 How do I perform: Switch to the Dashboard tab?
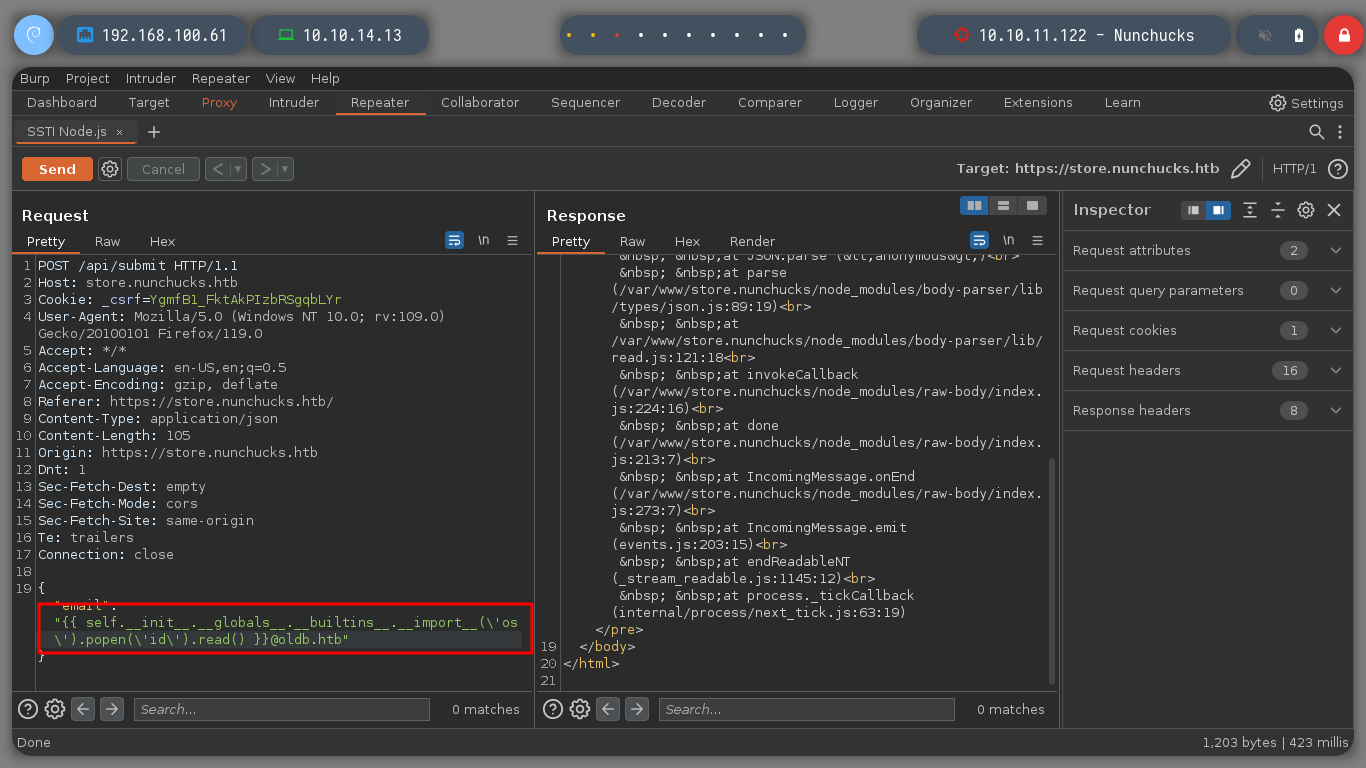[62, 102]
